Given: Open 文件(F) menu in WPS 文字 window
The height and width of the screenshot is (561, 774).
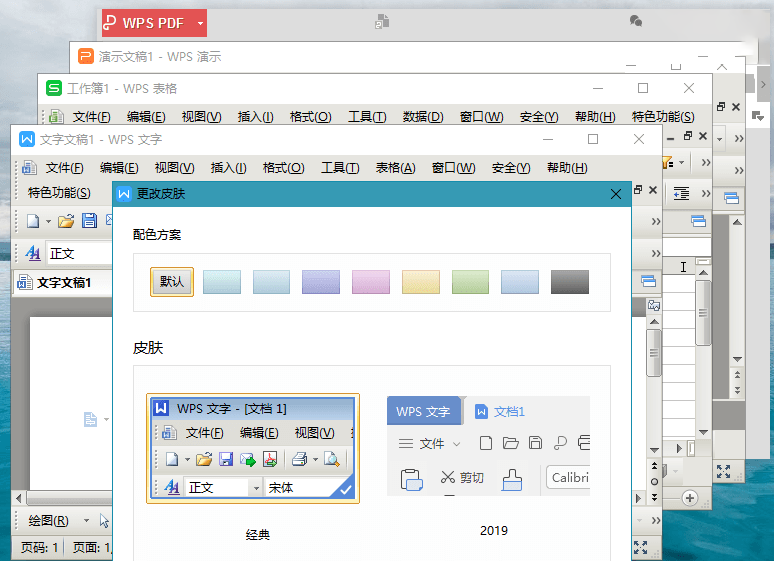Looking at the screenshot, I should (x=65, y=168).
